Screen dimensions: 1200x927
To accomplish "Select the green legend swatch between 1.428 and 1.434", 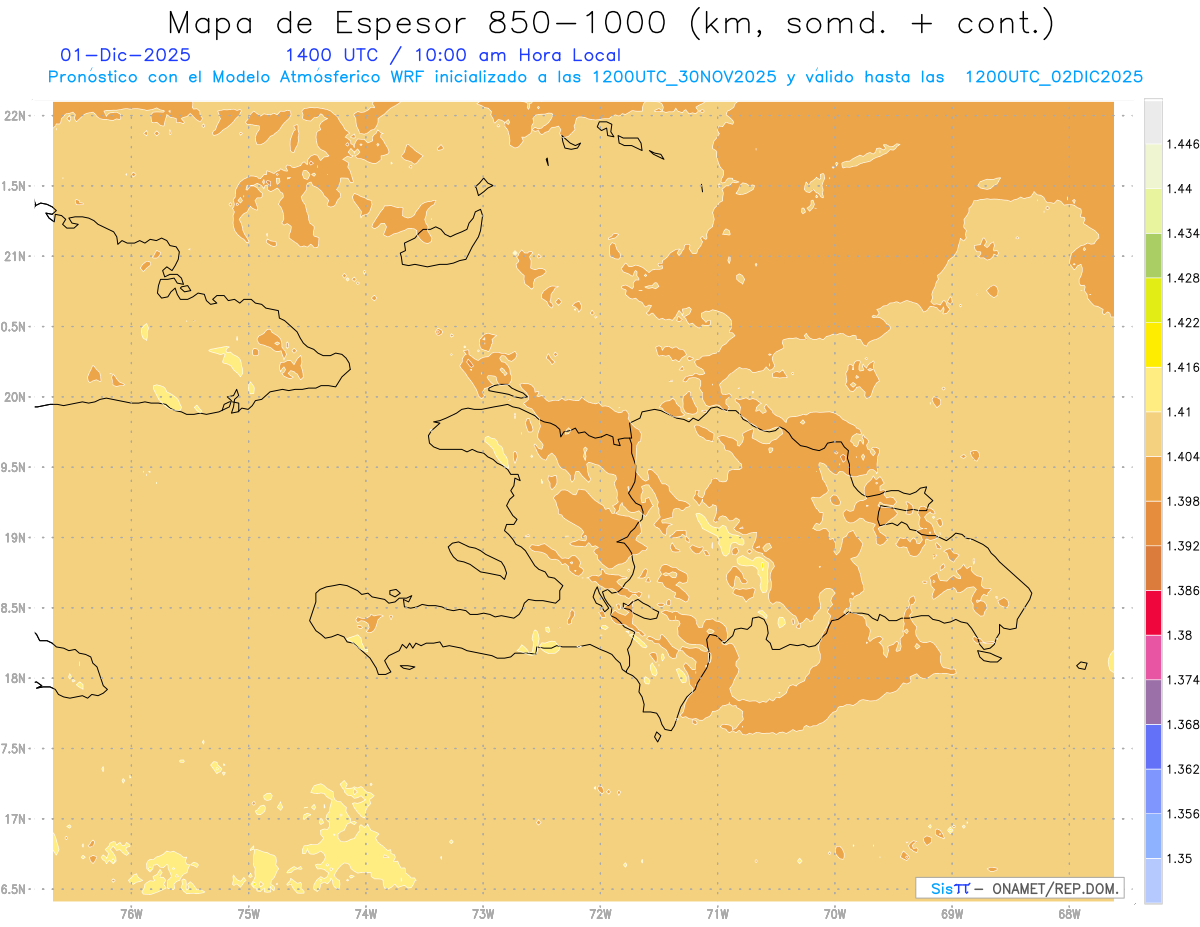I will pyautogui.click(x=1153, y=255).
